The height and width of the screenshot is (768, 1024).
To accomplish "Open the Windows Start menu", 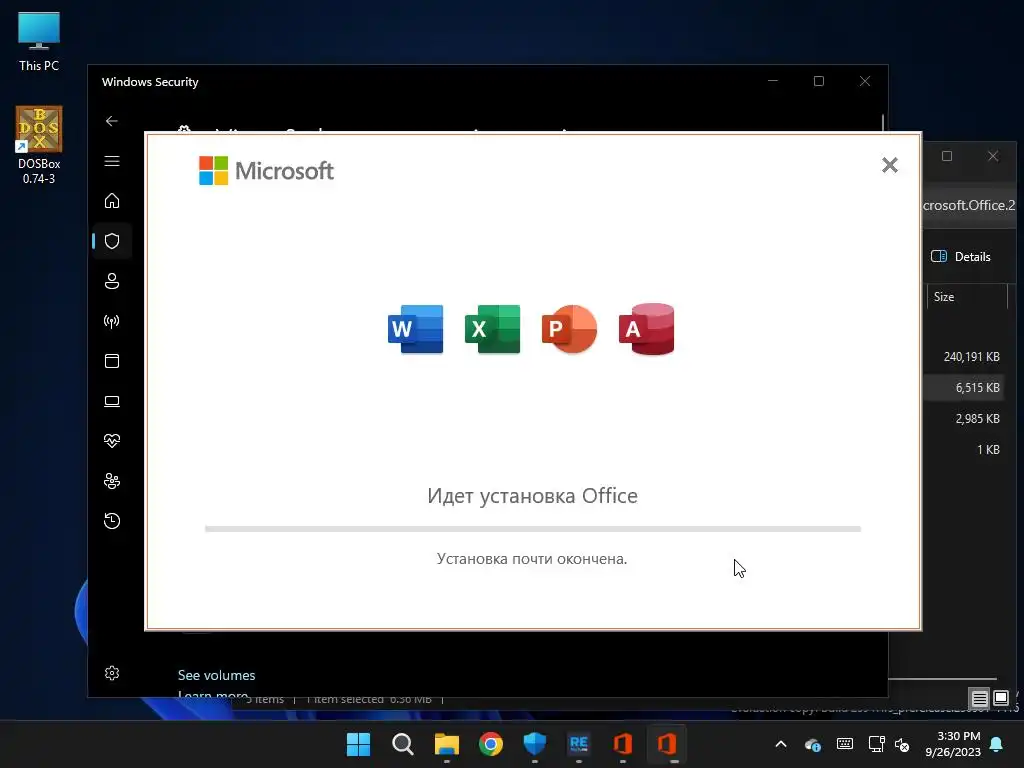I will (x=358, y=744).
